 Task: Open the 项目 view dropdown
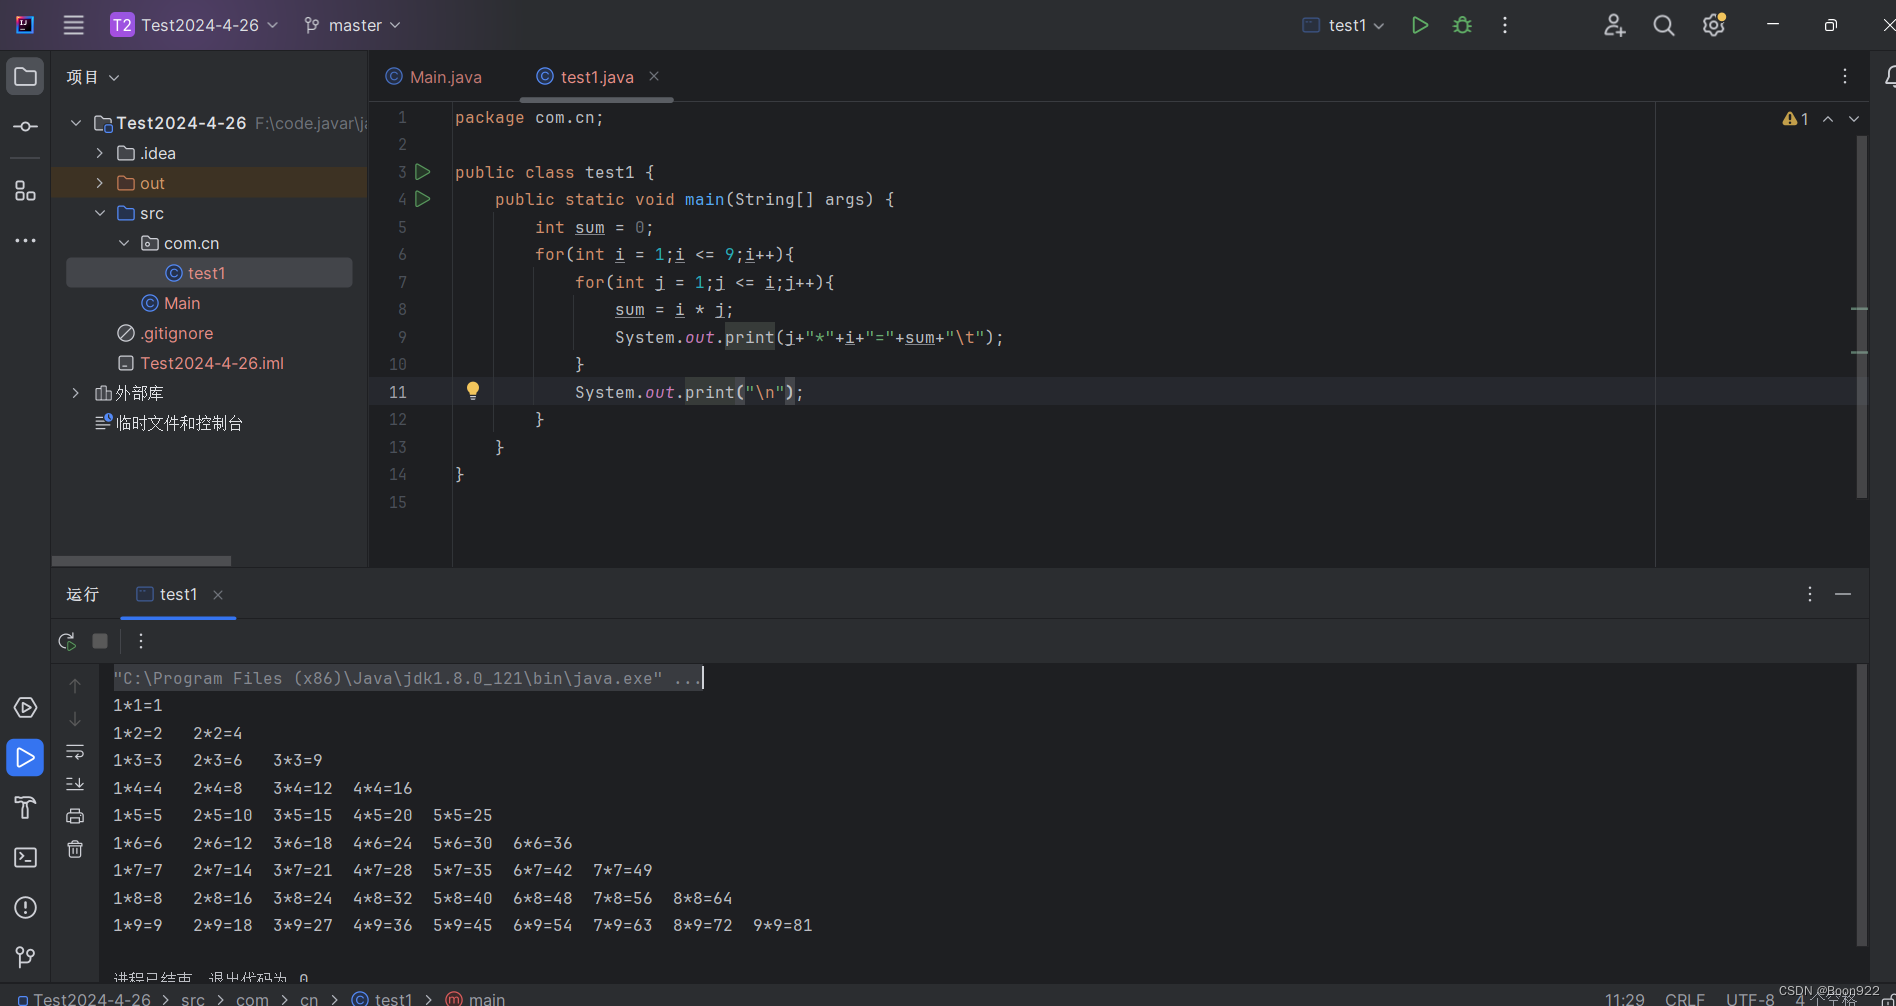[93, 77]
